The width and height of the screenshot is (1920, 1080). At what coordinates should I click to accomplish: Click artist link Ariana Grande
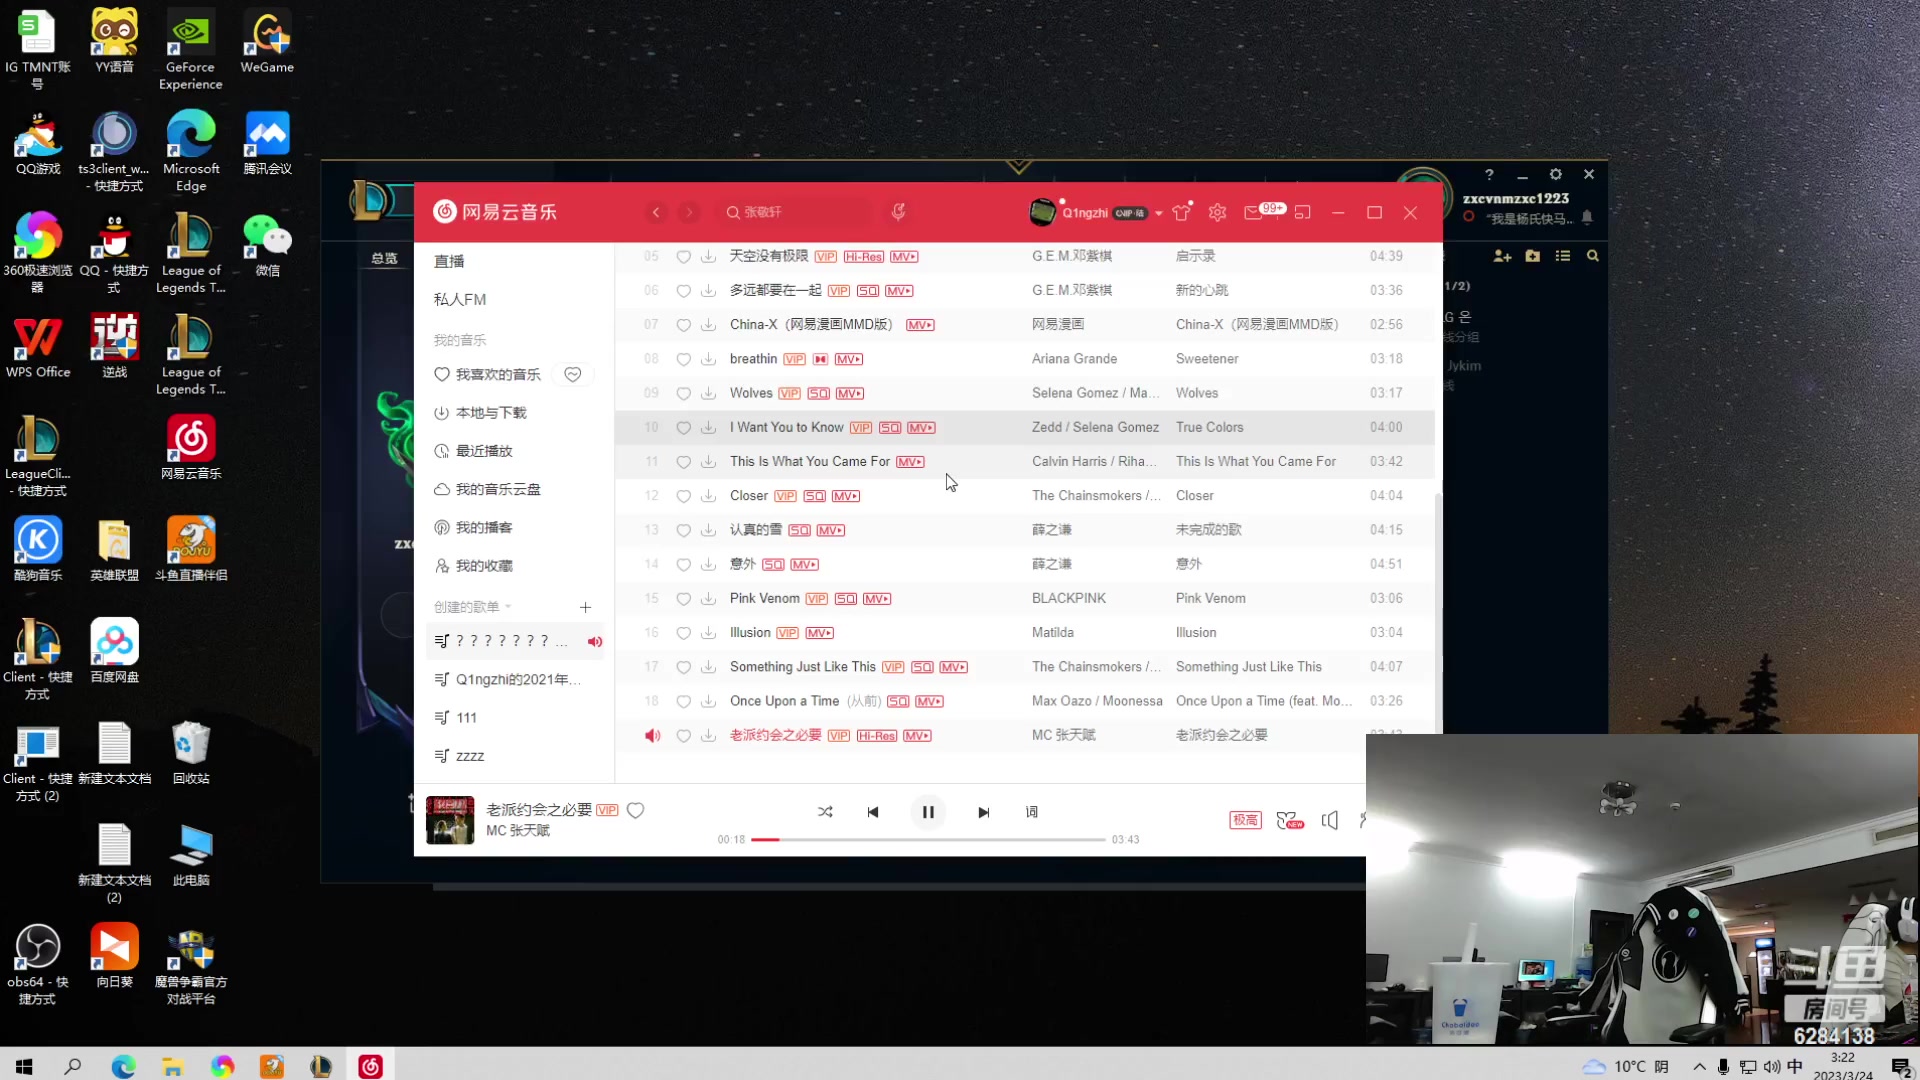click(x=1074, y=359)
